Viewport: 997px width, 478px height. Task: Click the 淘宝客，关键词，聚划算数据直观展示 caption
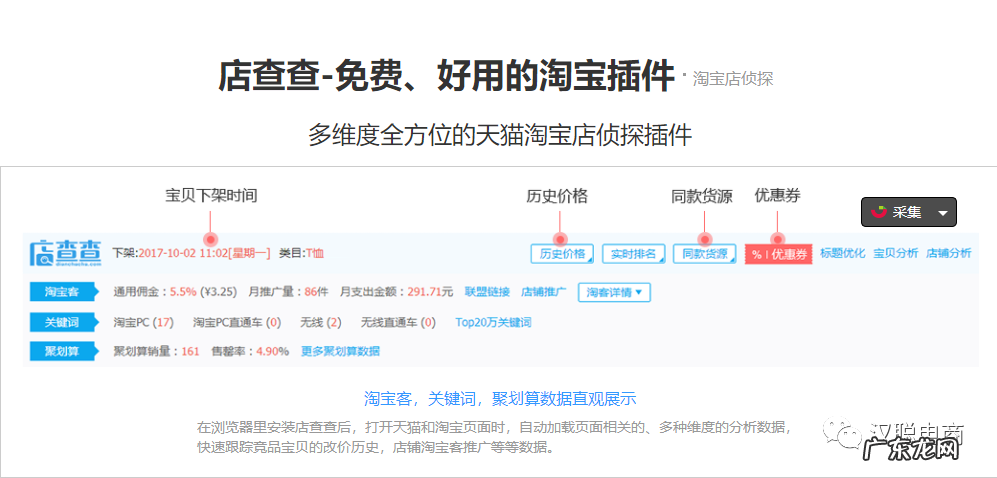tap(500, 399)
